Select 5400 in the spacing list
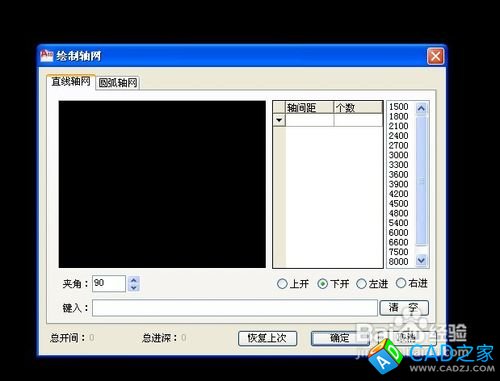This screenshot has width=500, height=381. coord(398,223)
